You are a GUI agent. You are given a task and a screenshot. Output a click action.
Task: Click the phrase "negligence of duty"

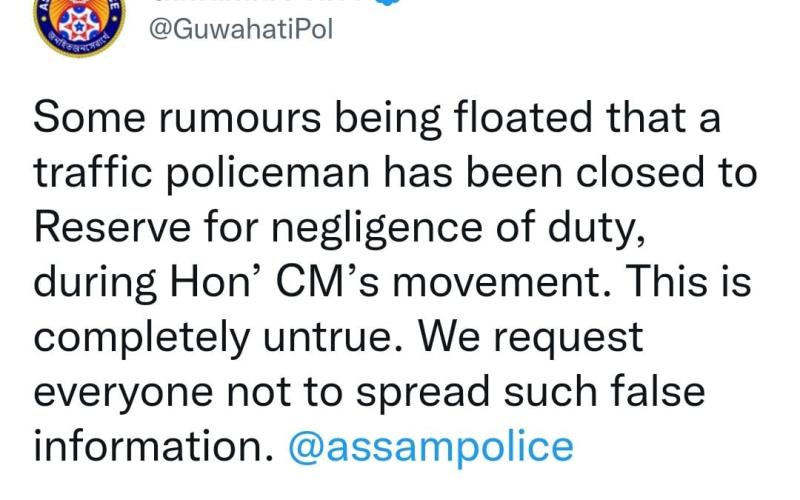point(458,229)
